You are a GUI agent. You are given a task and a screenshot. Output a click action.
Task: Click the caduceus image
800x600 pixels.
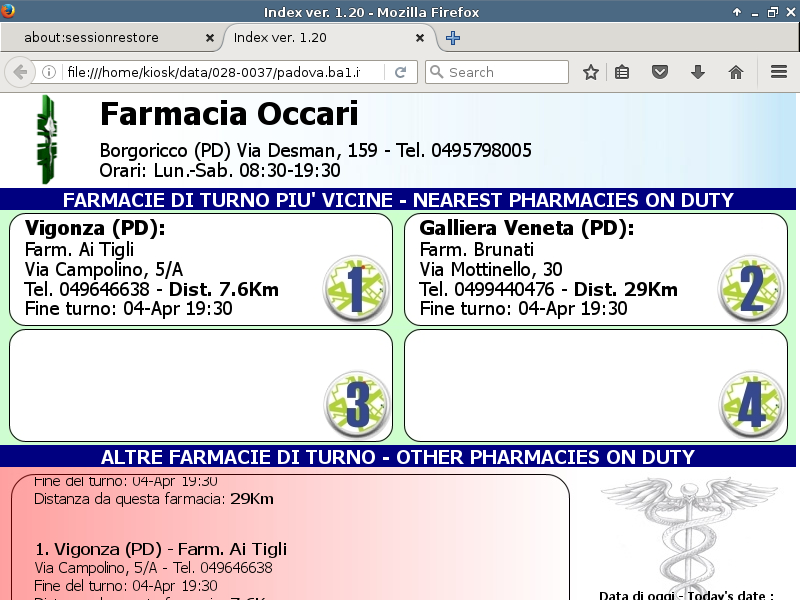tap(686, 530)
